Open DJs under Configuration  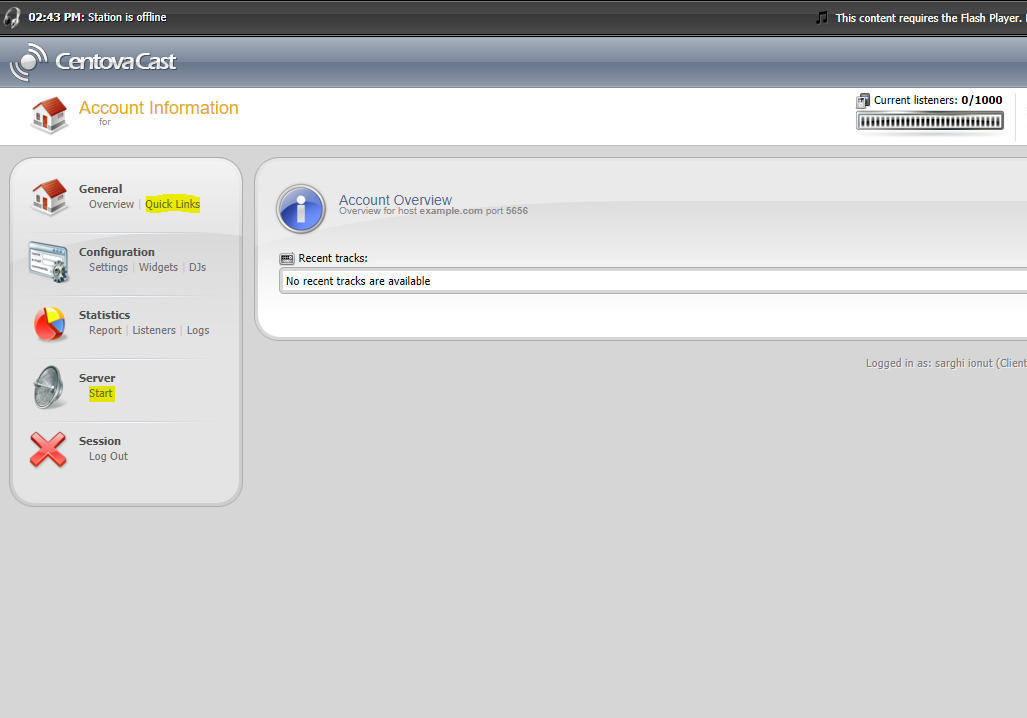pyautogui.click(x=197, y=267)
